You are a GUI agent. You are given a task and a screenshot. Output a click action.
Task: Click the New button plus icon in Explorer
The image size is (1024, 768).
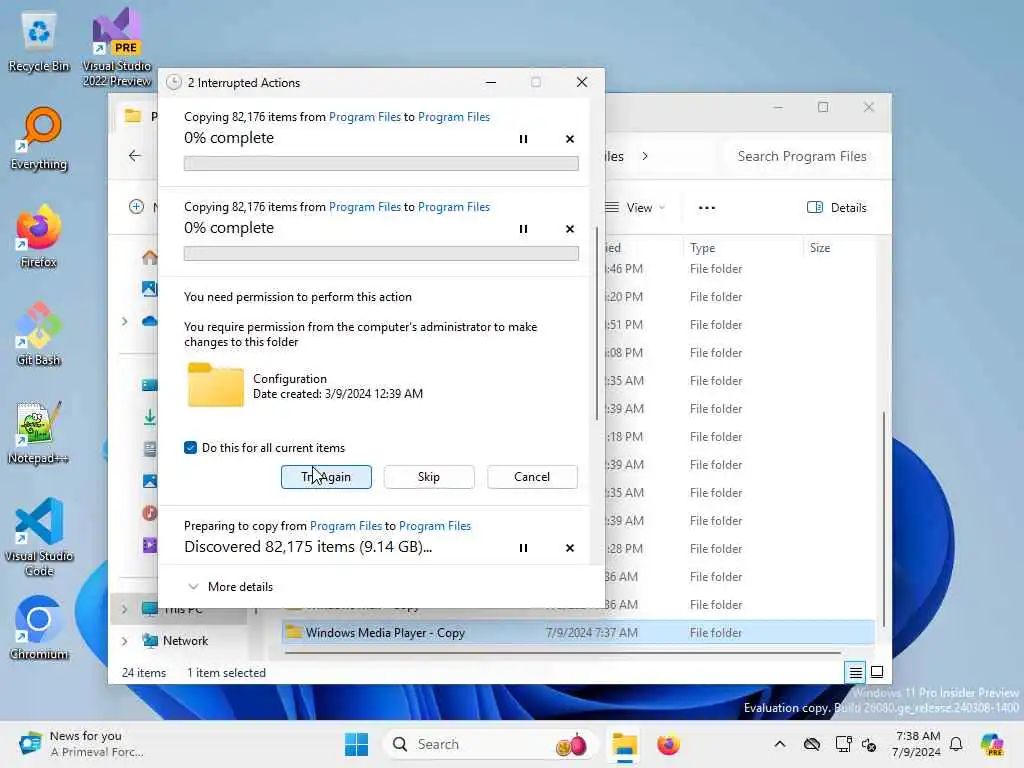(136, 207)
